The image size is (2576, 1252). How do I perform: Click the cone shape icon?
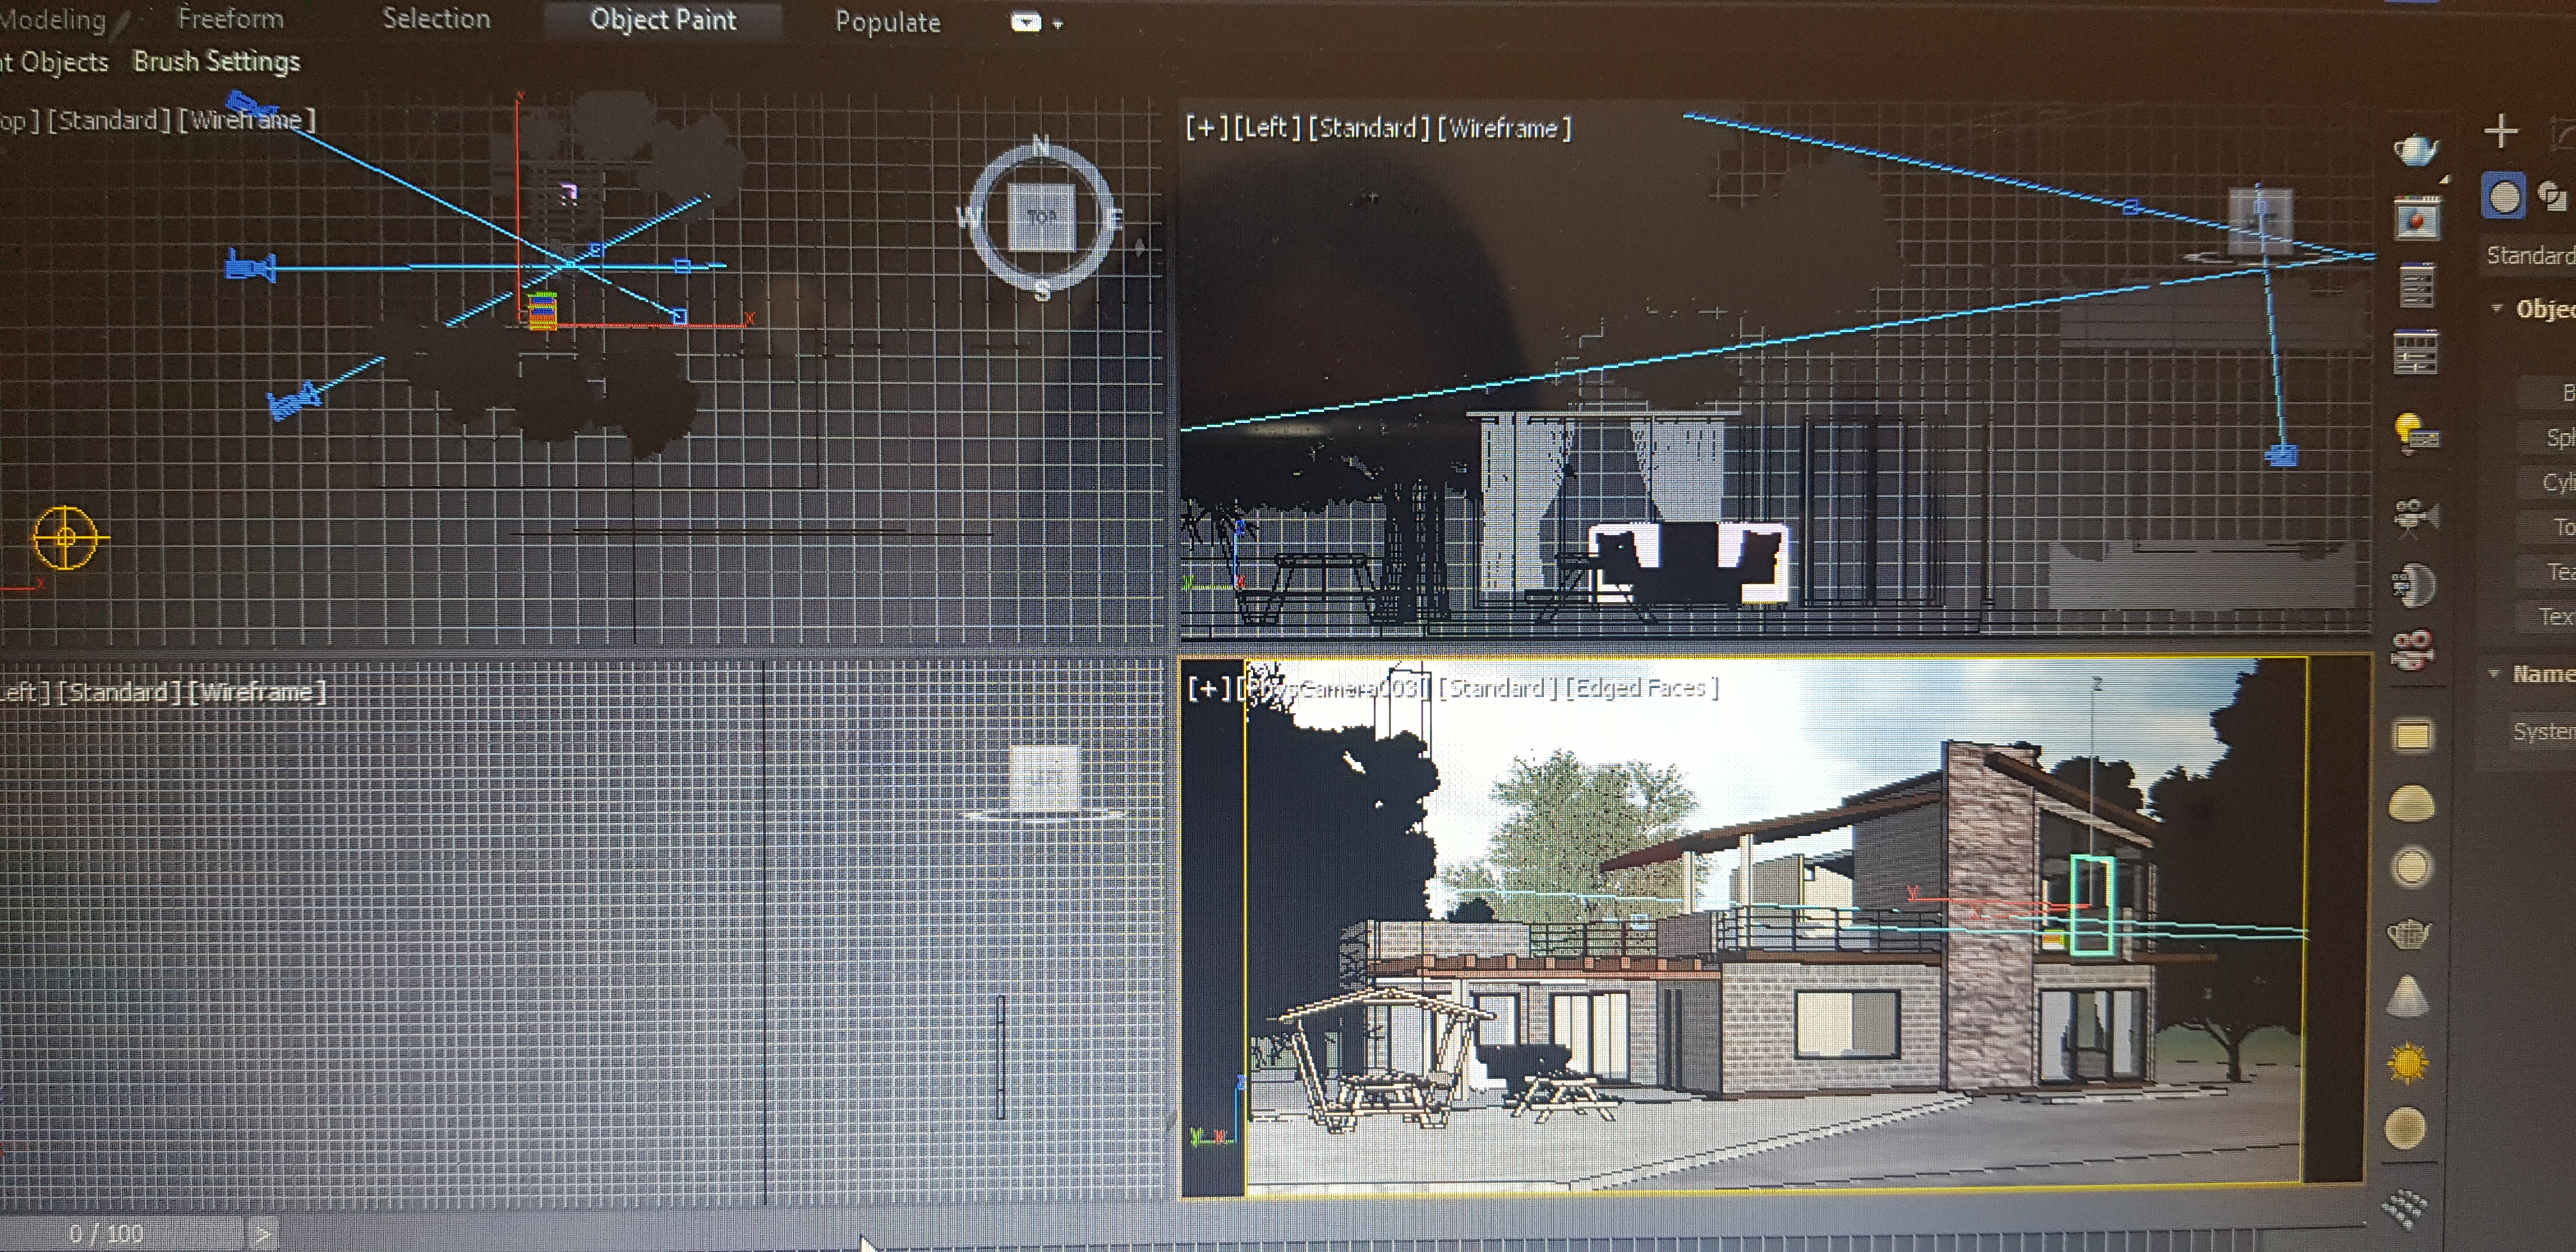click(x=2408, y=995)
